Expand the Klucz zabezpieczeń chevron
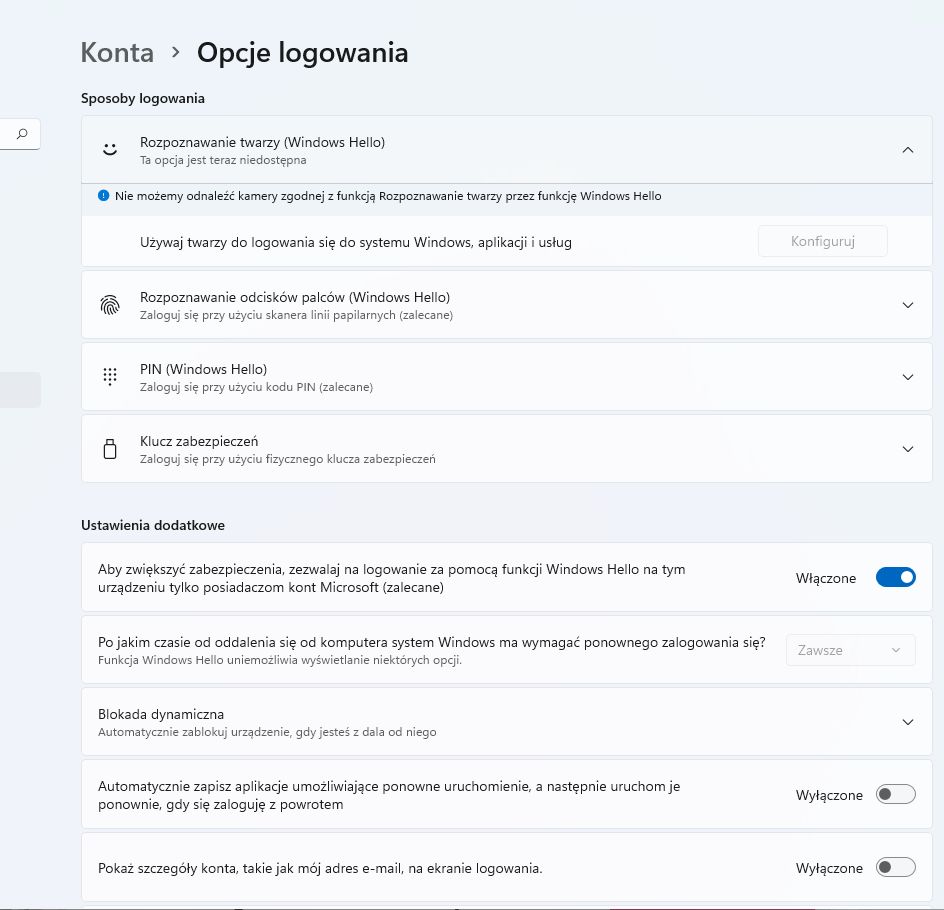 click(x=907, y=449)
